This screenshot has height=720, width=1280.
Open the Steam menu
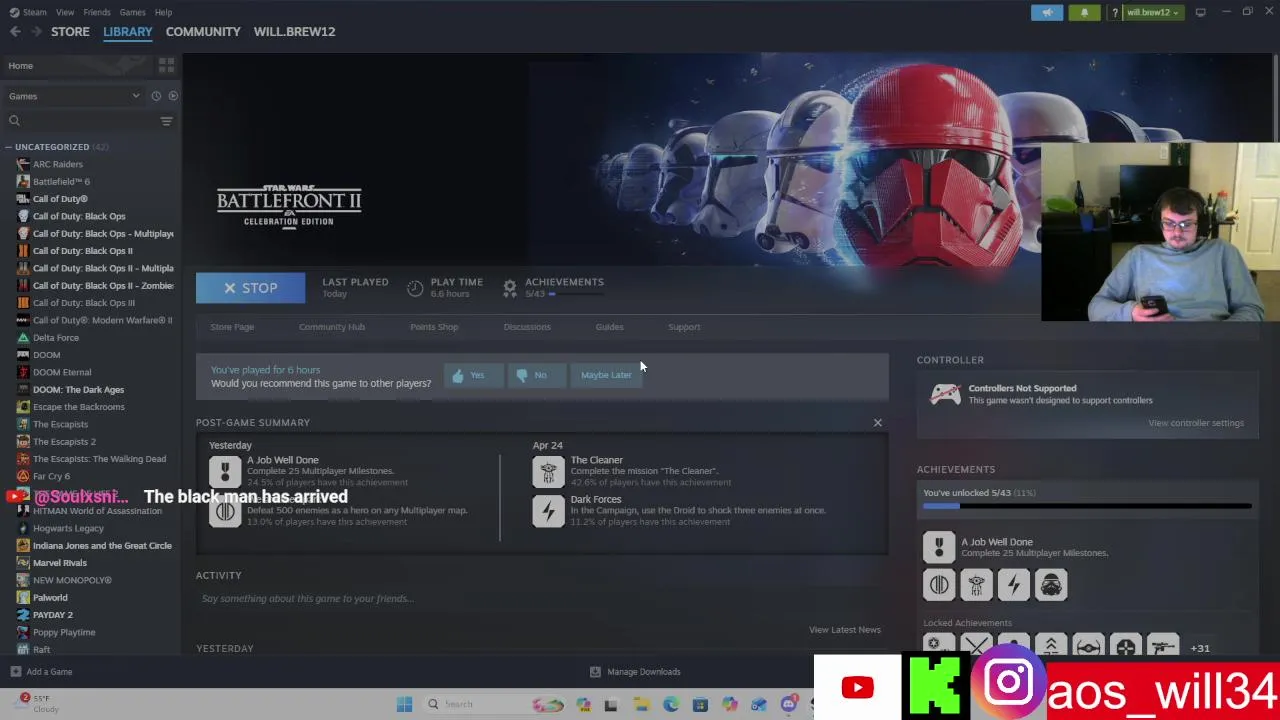(29, 12)
